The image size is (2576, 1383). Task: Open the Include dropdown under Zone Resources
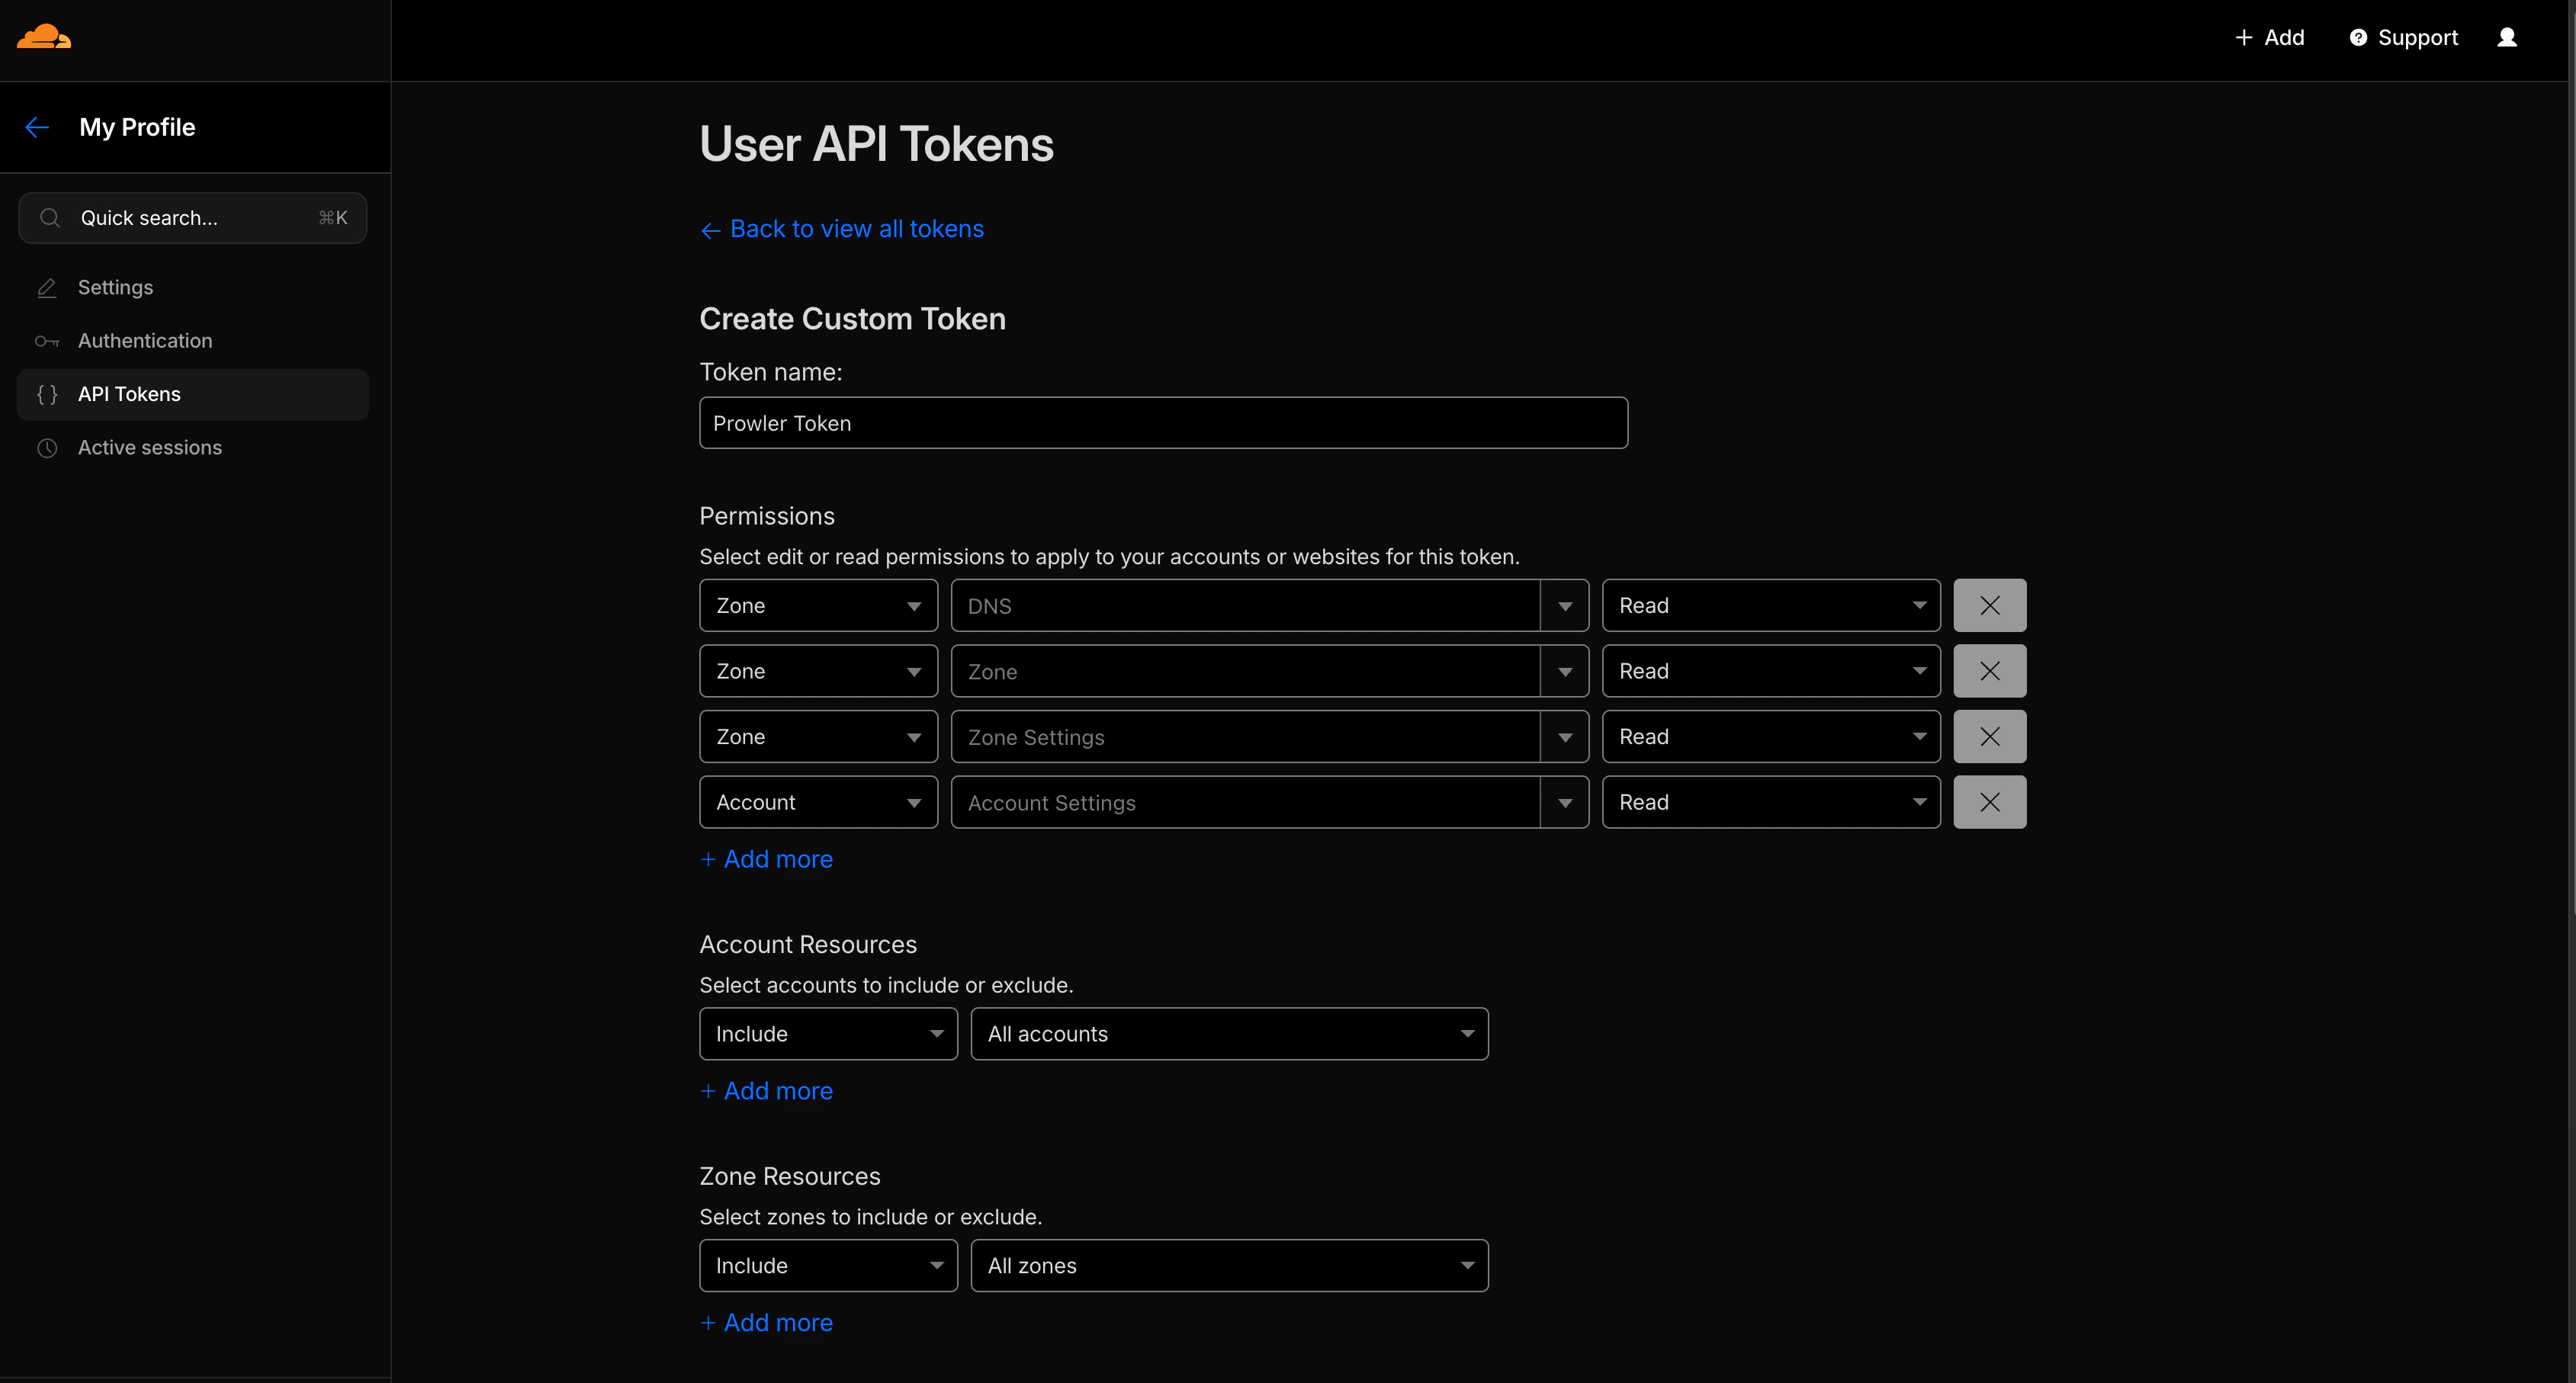tap(828, 1265)
